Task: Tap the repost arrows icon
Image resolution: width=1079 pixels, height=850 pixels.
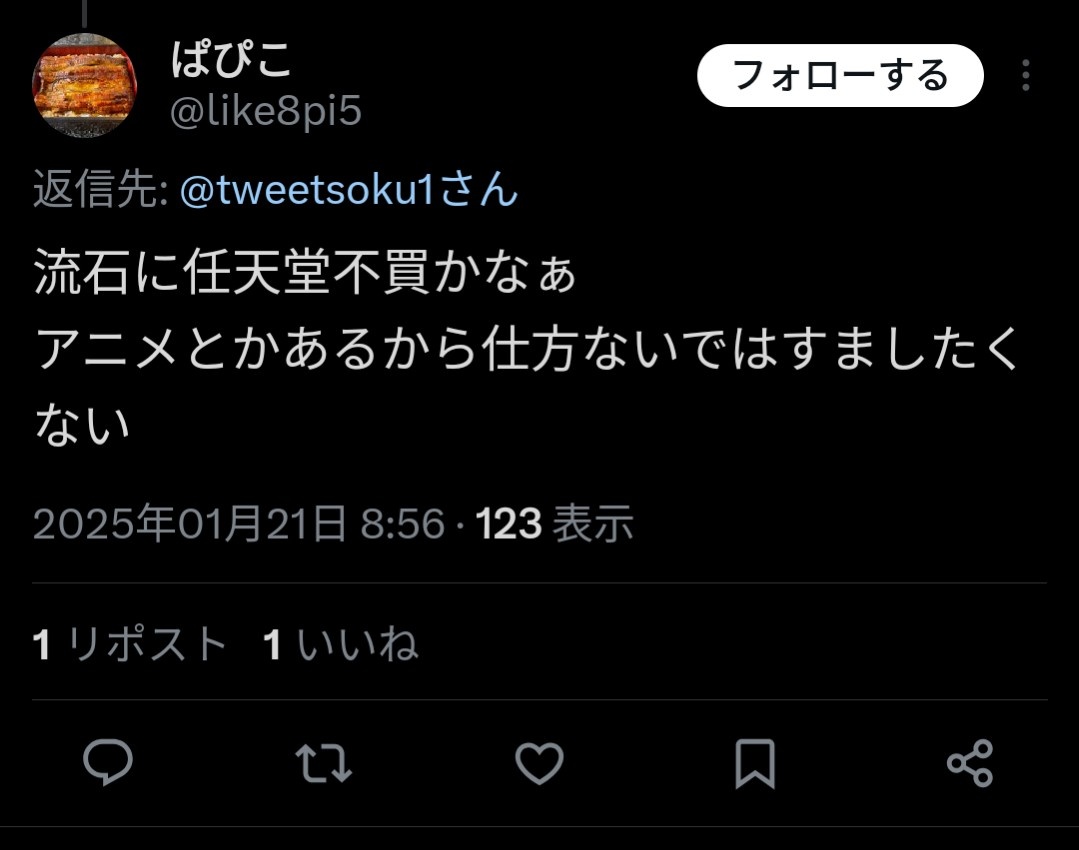Action: pos(323,763)
